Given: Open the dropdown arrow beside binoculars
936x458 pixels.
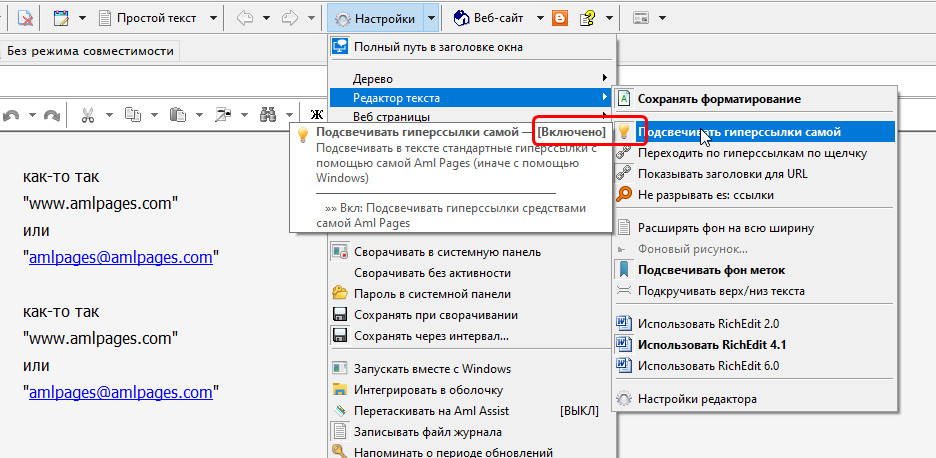Looking at the screenshot, I should (x=290, y=115).
